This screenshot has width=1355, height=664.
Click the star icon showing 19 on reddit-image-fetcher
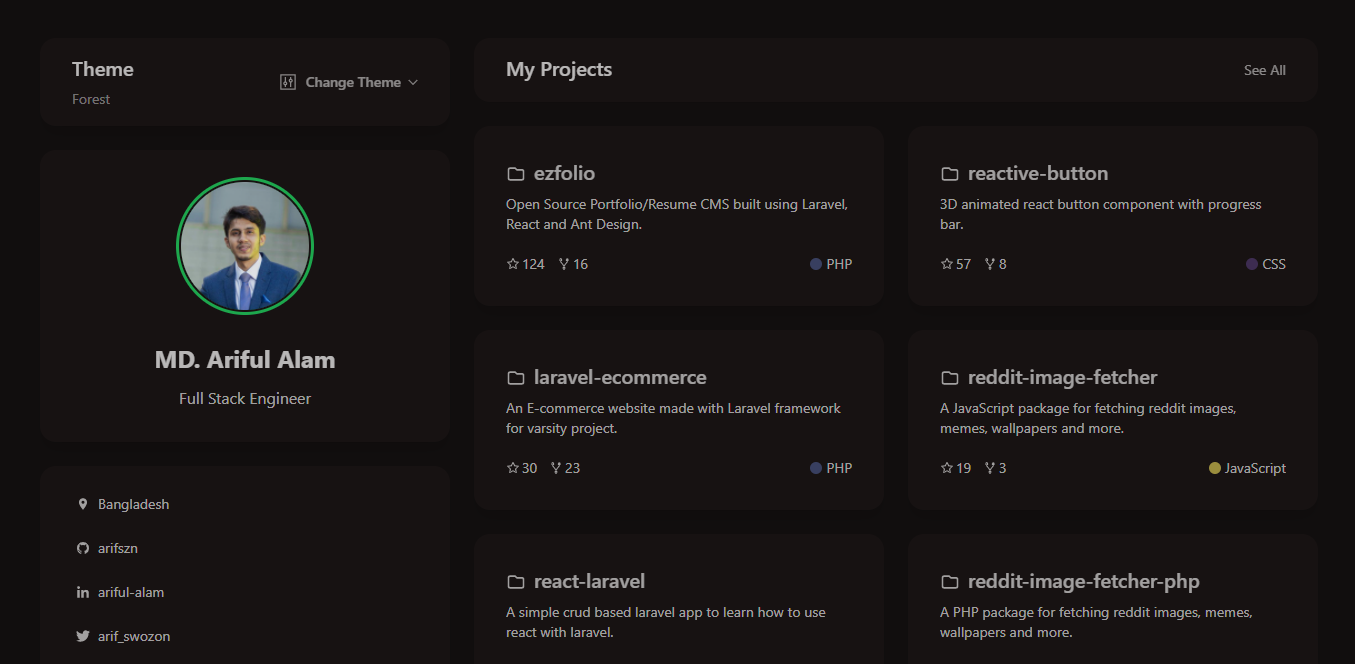point(945,467)
